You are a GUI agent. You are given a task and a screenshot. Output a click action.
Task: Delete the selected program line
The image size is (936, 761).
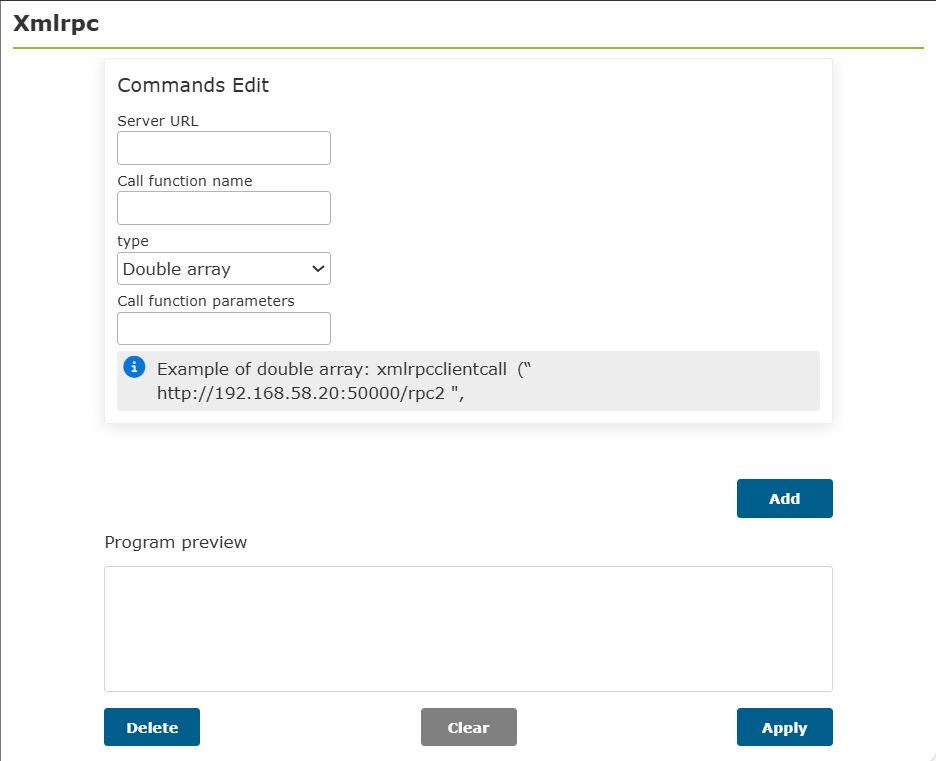[152, 727]
